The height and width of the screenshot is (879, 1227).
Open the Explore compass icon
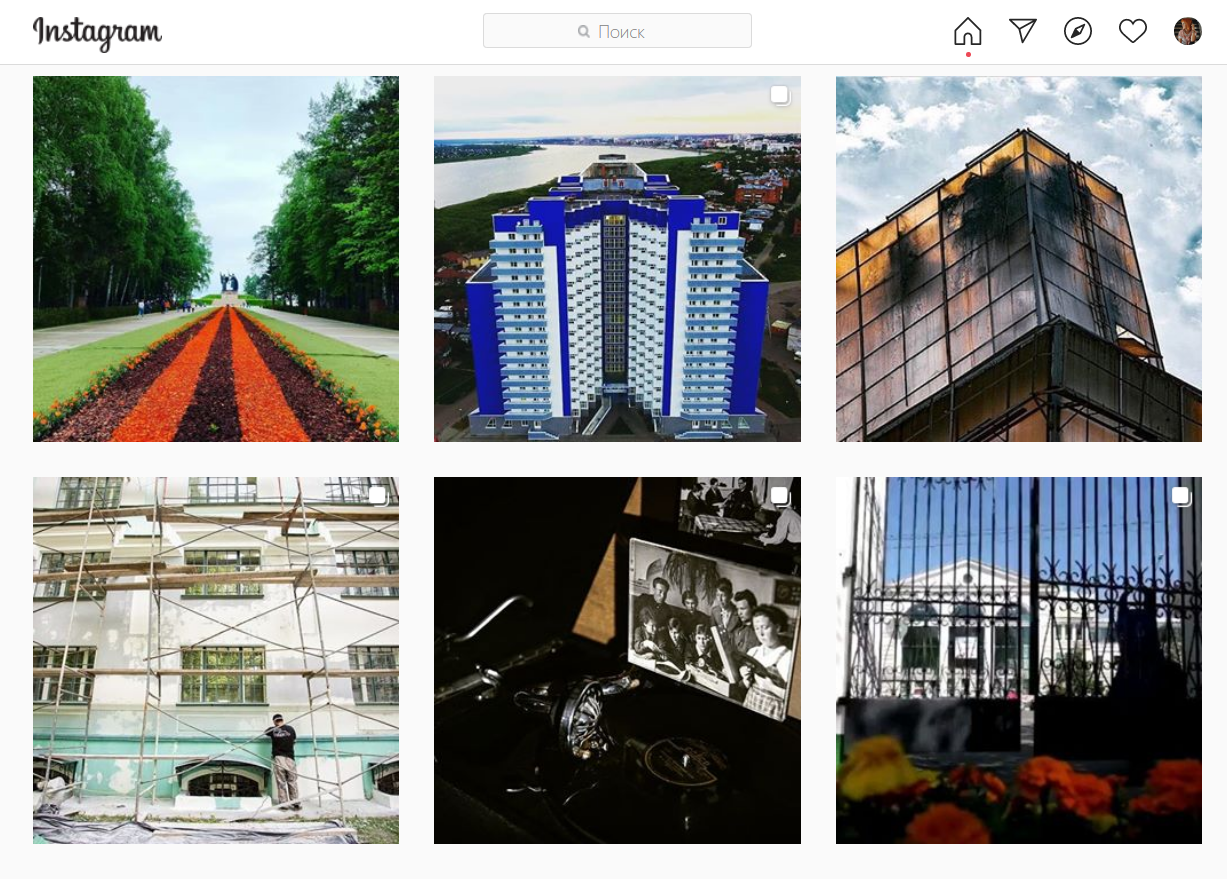(1077, 31)
